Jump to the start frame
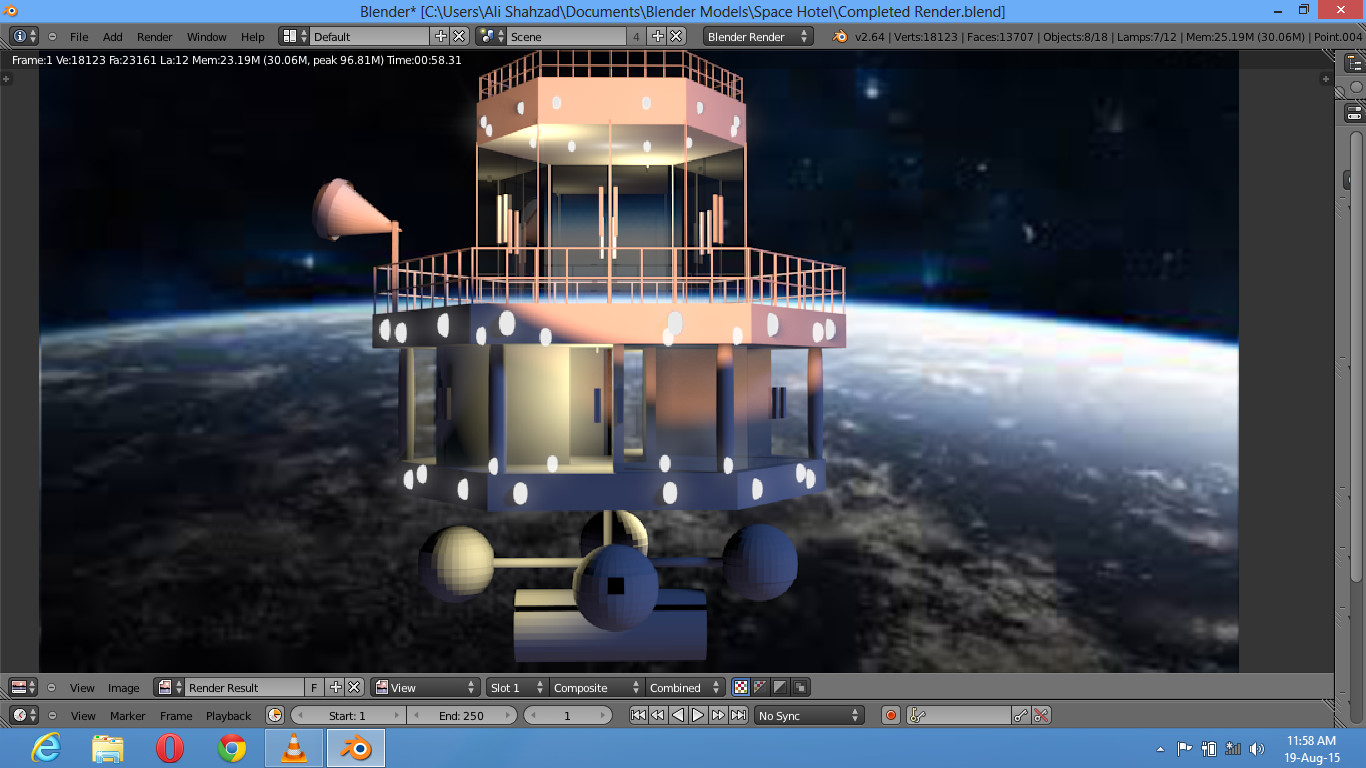 [x=638, y=716]
